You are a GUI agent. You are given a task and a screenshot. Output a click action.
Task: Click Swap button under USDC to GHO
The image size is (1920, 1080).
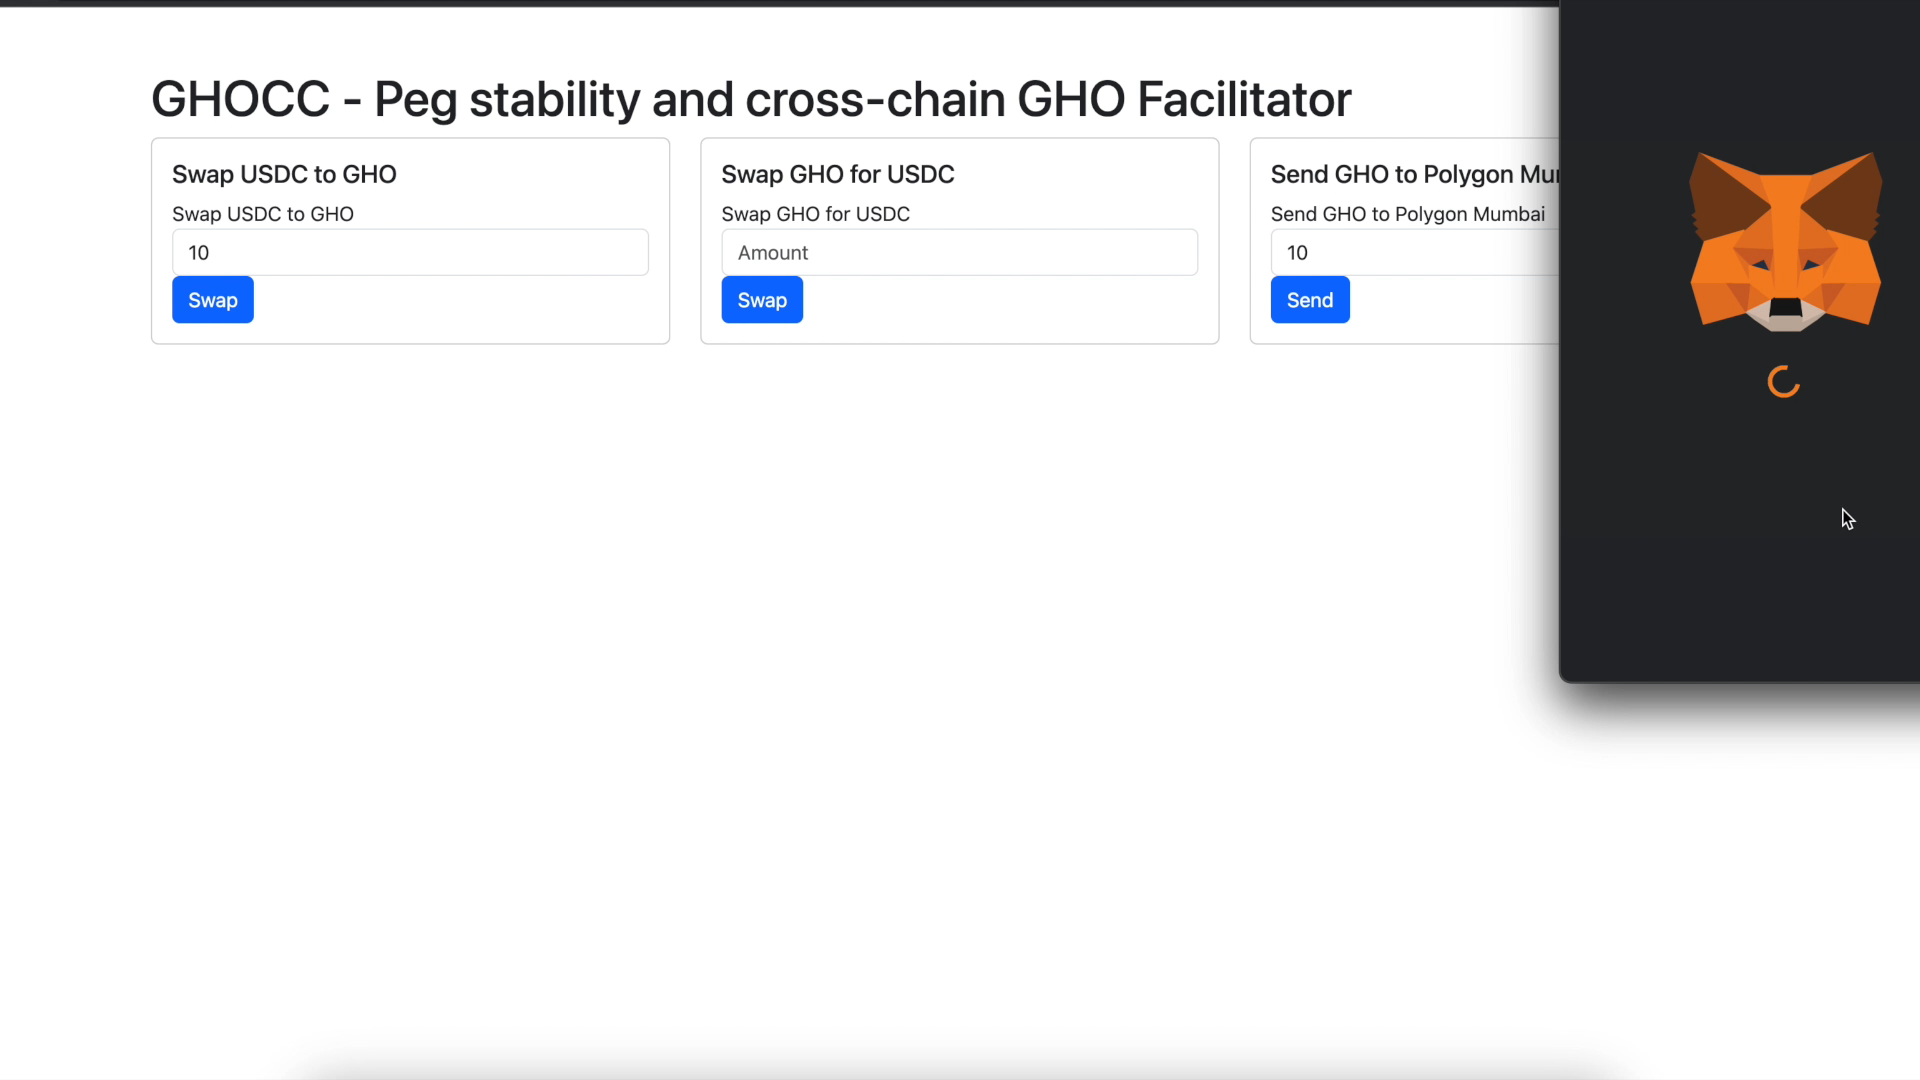coord(213,300)
